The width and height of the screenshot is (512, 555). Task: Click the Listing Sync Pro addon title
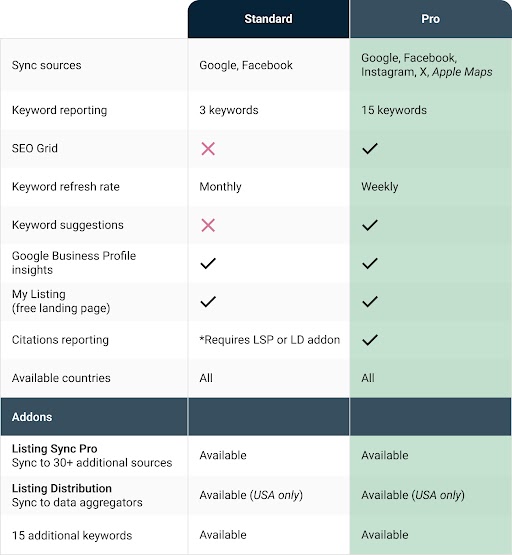coord(54,448)
